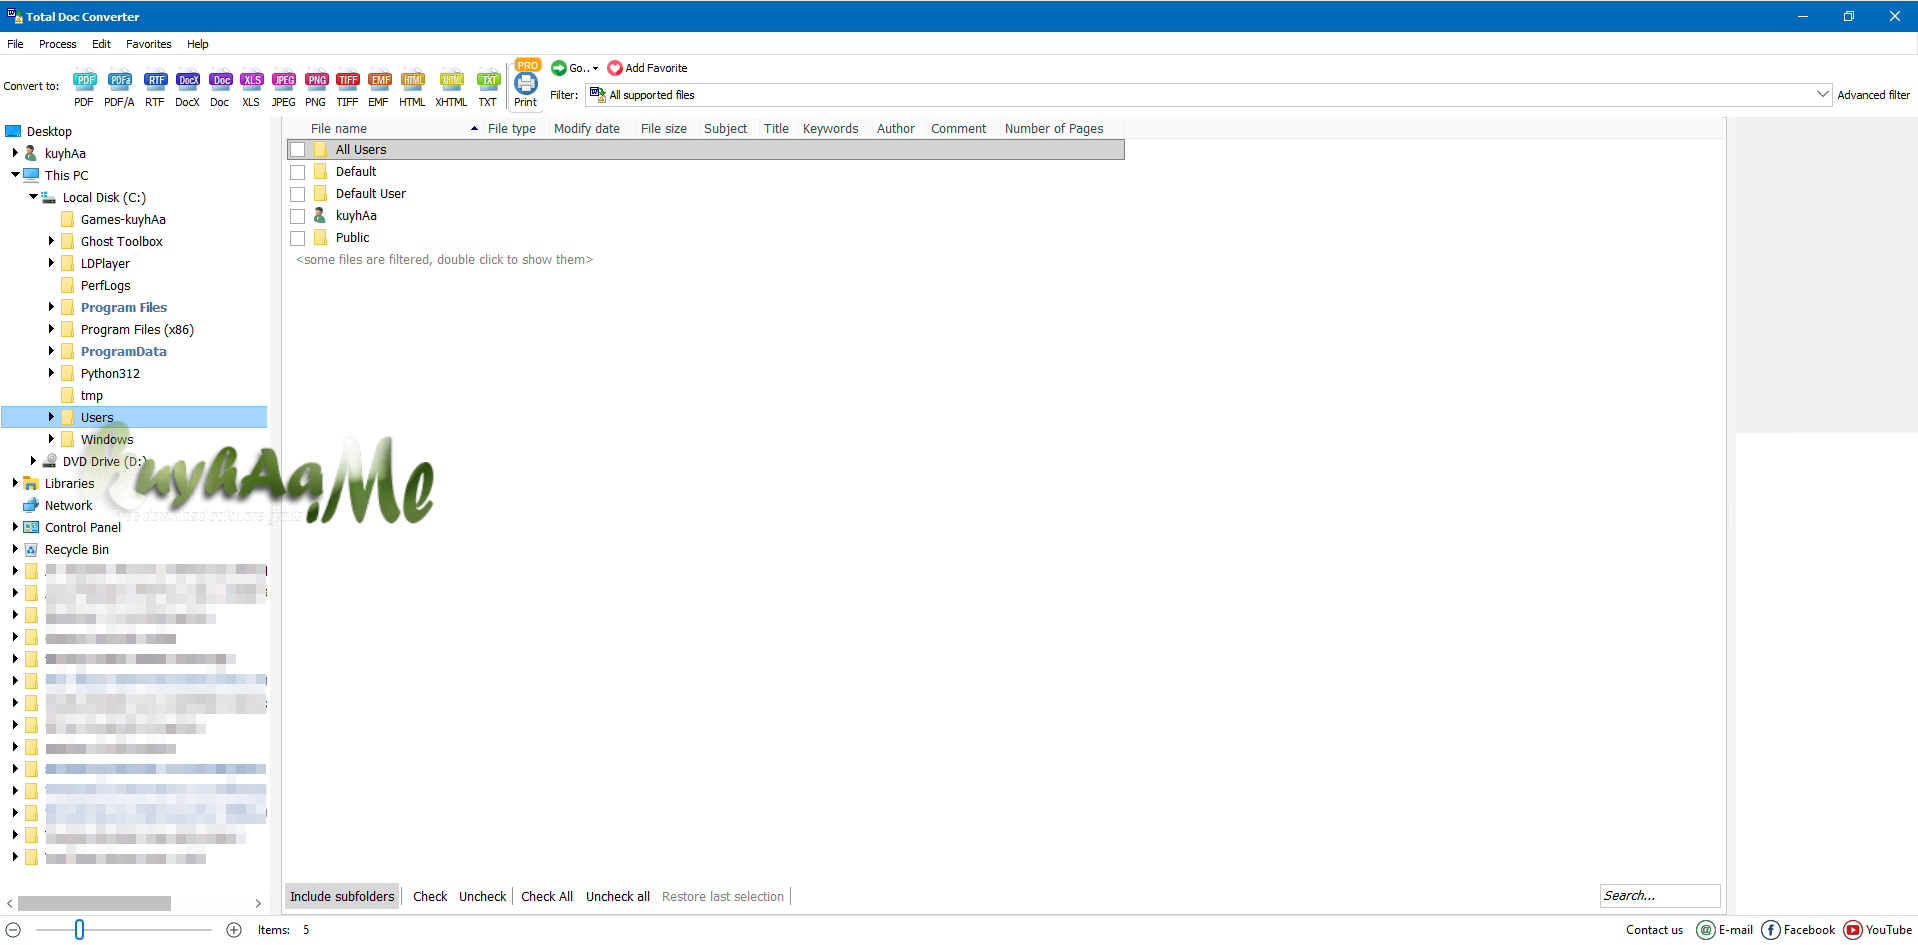Expand the DVD Drive (D:) node
This screenshot has height=945, width=1918.
[x=33, y=461]
